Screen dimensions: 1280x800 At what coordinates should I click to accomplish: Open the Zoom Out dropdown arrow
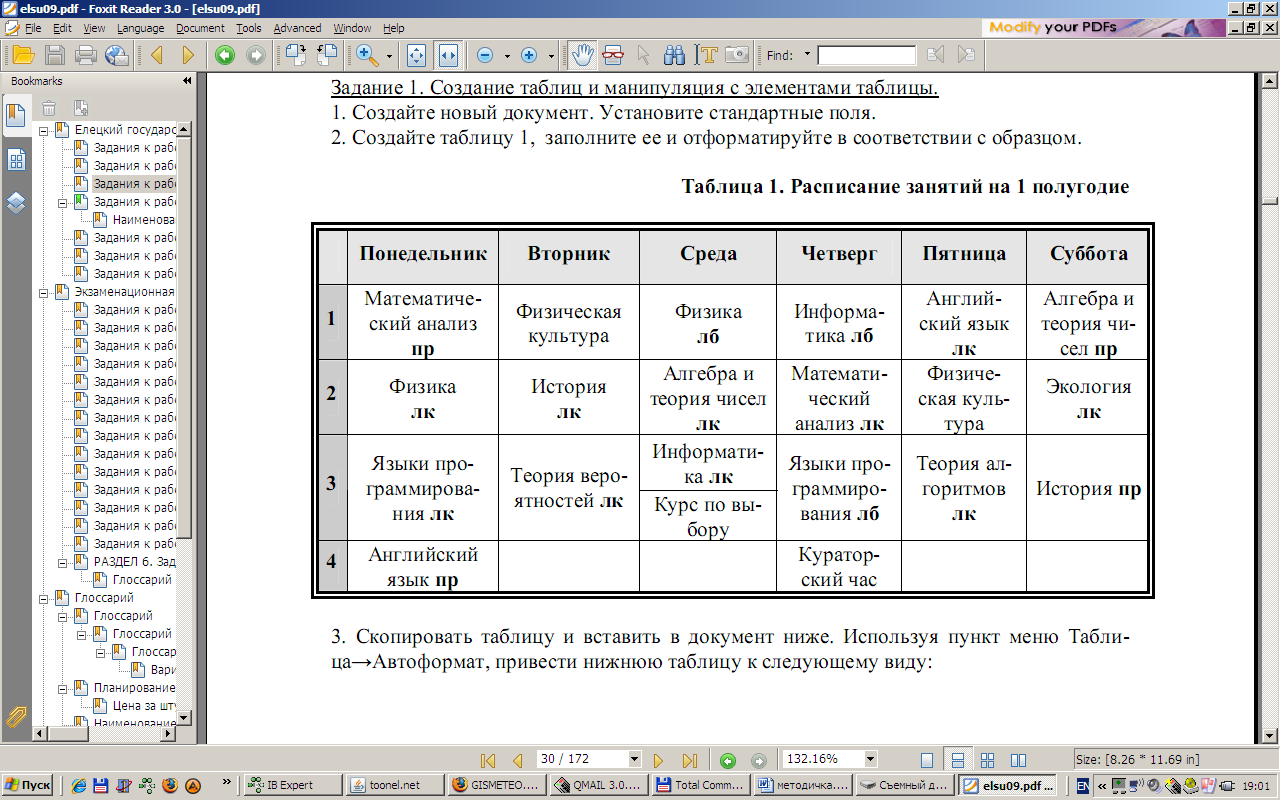tap(507, 56)
